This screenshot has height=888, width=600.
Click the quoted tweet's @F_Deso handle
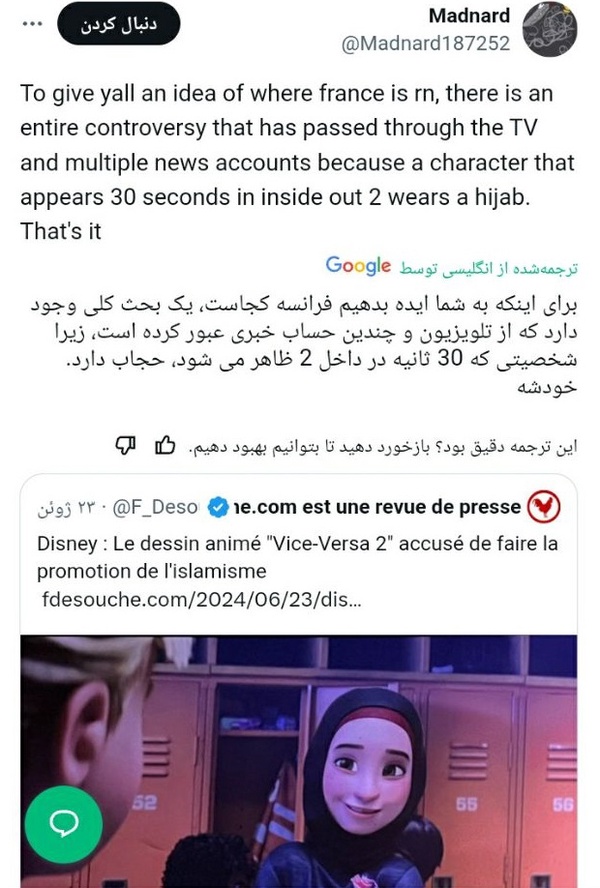[156, 507]
